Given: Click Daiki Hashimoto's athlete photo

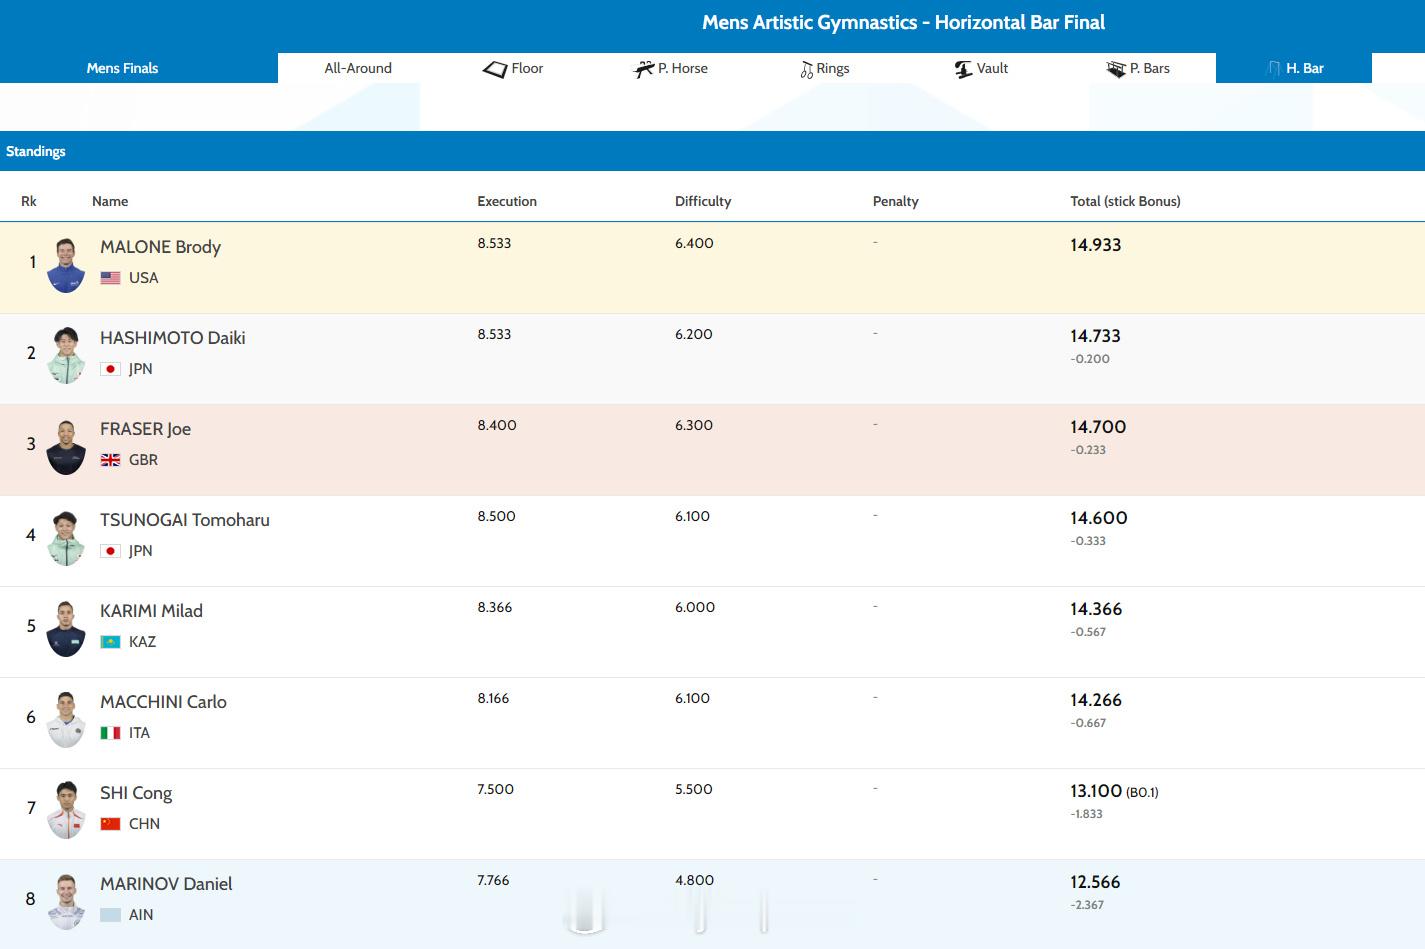Looking at the screenshot, I should coord(66,356).
